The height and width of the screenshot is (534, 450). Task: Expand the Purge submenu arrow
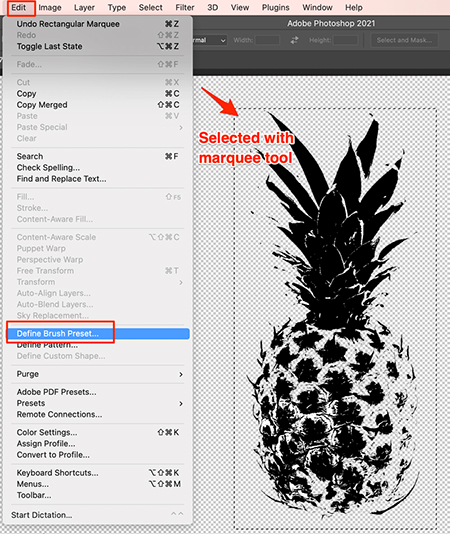click(x=181, y=374)
